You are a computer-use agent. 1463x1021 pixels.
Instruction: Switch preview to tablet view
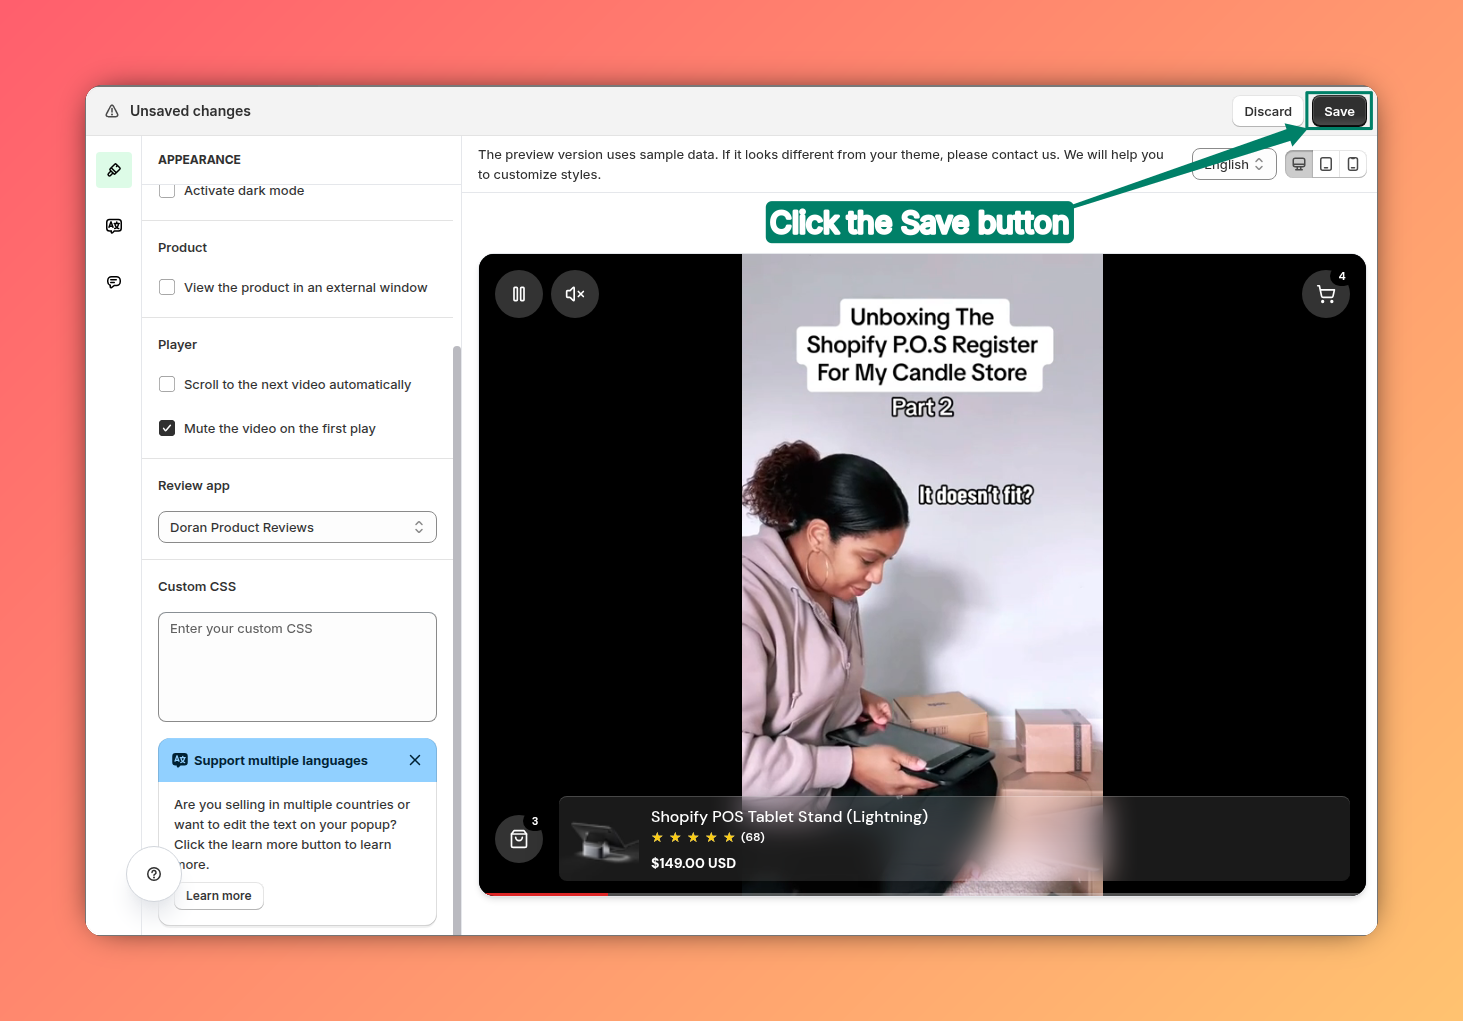coord(1326,164)
